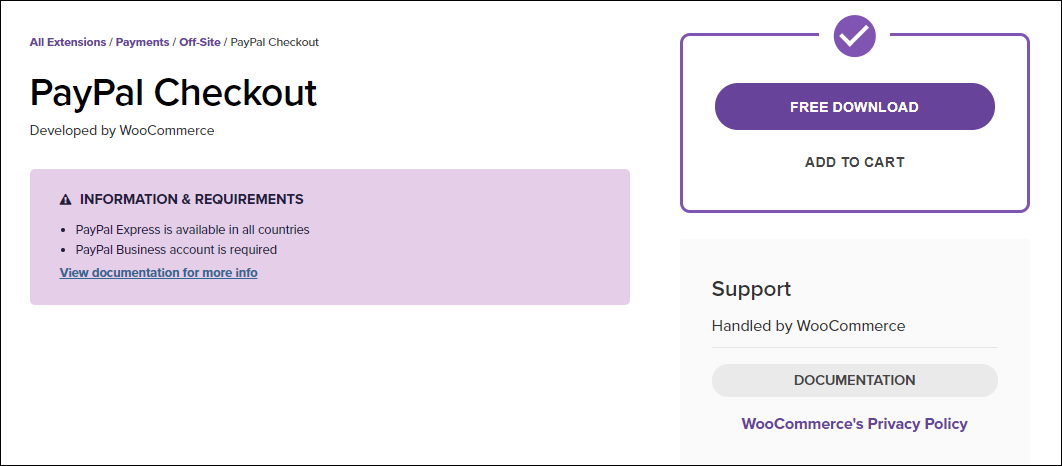Image resolution: width=1062 pixels, height=466 pixels.
Task: Click the Developed by WooCommerce text
Action: click(x=122, y=131)
